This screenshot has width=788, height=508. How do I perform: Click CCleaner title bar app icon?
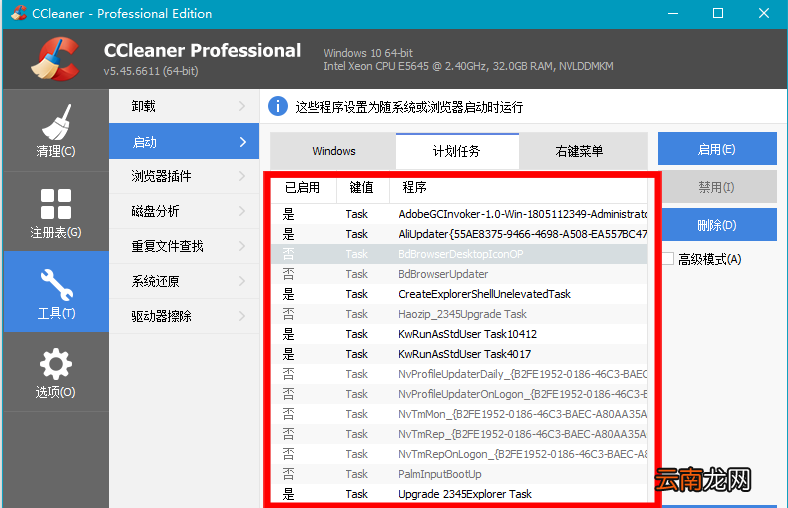point(19,13)
